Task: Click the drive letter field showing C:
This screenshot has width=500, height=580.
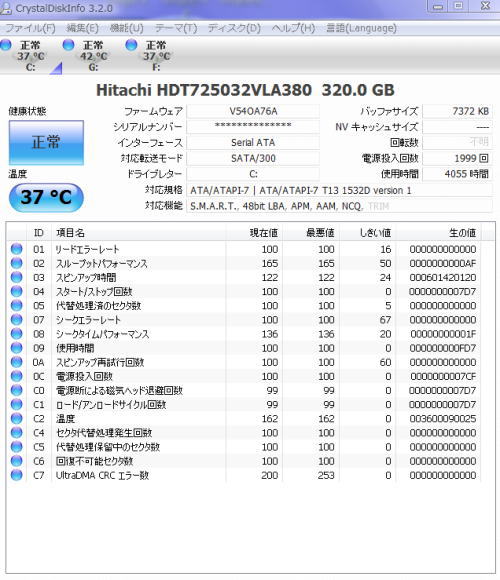Action: [253, 174]
